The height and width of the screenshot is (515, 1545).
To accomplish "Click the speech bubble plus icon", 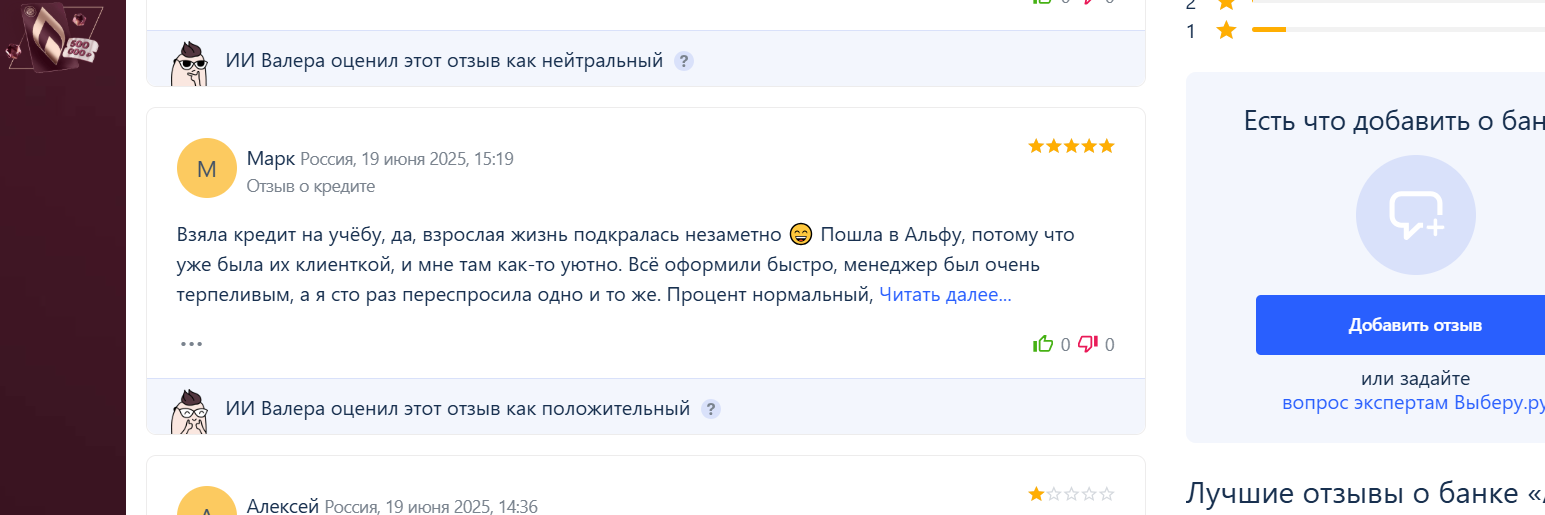I will (x=1415, y=215).
